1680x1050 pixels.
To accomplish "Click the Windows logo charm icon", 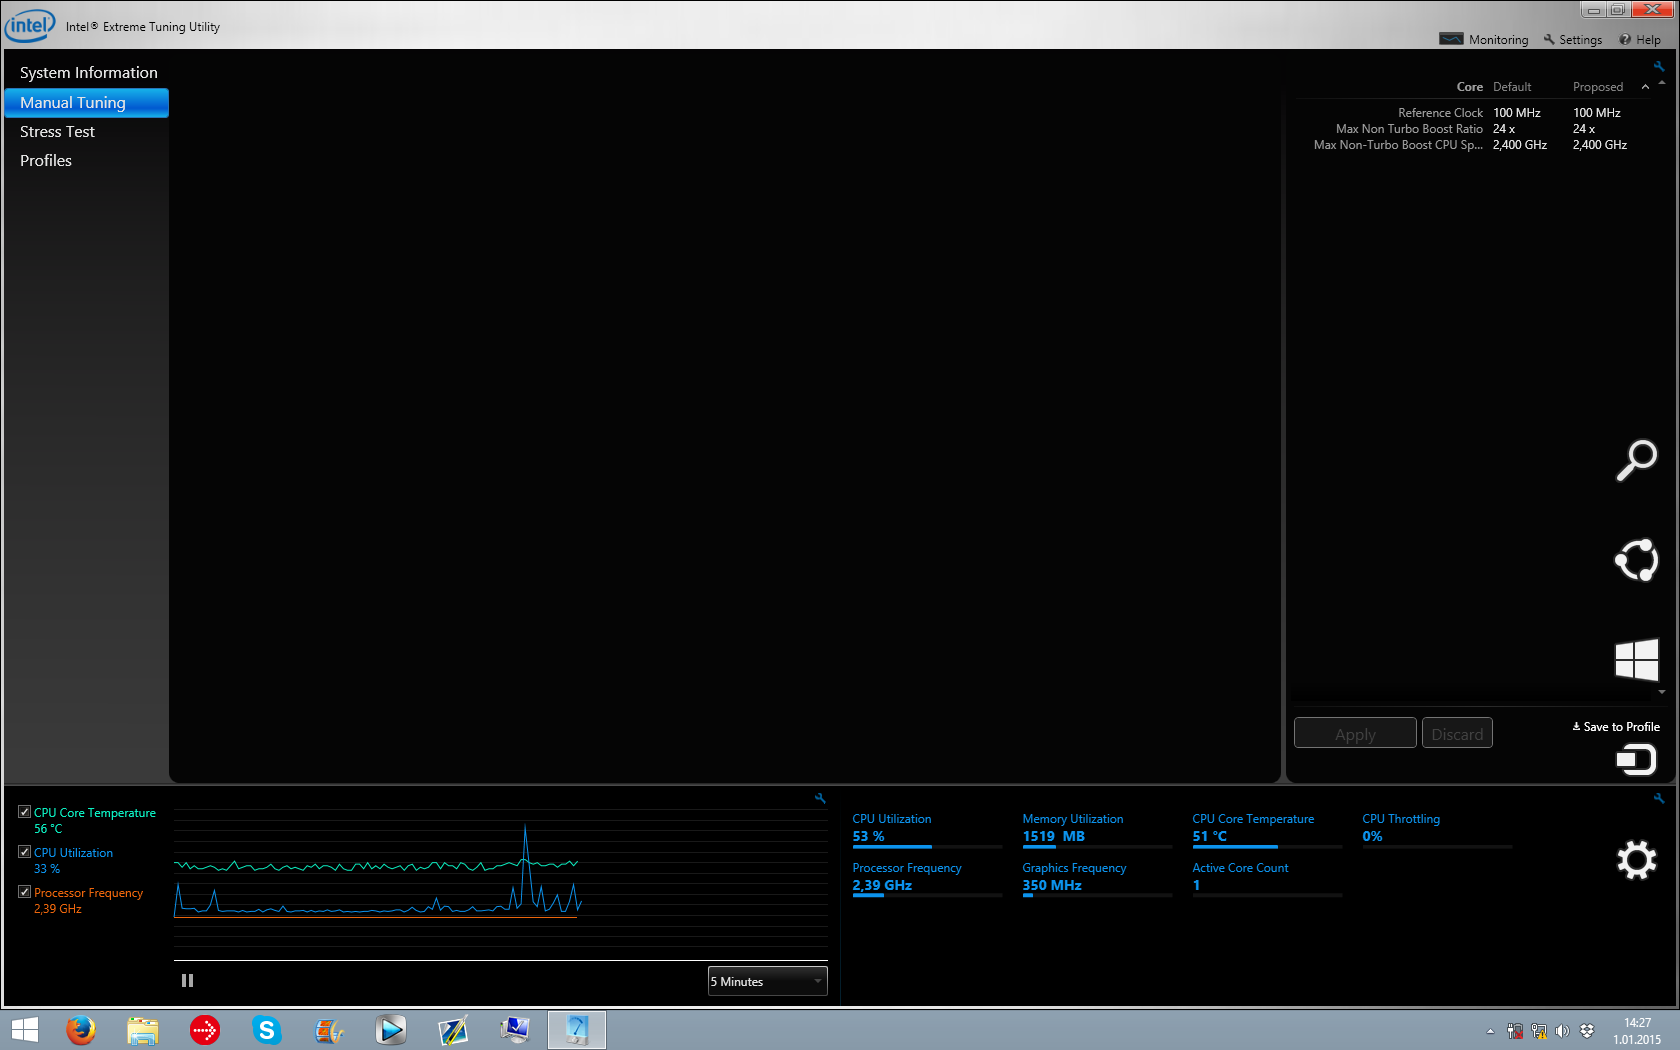I will (1636, 660).
